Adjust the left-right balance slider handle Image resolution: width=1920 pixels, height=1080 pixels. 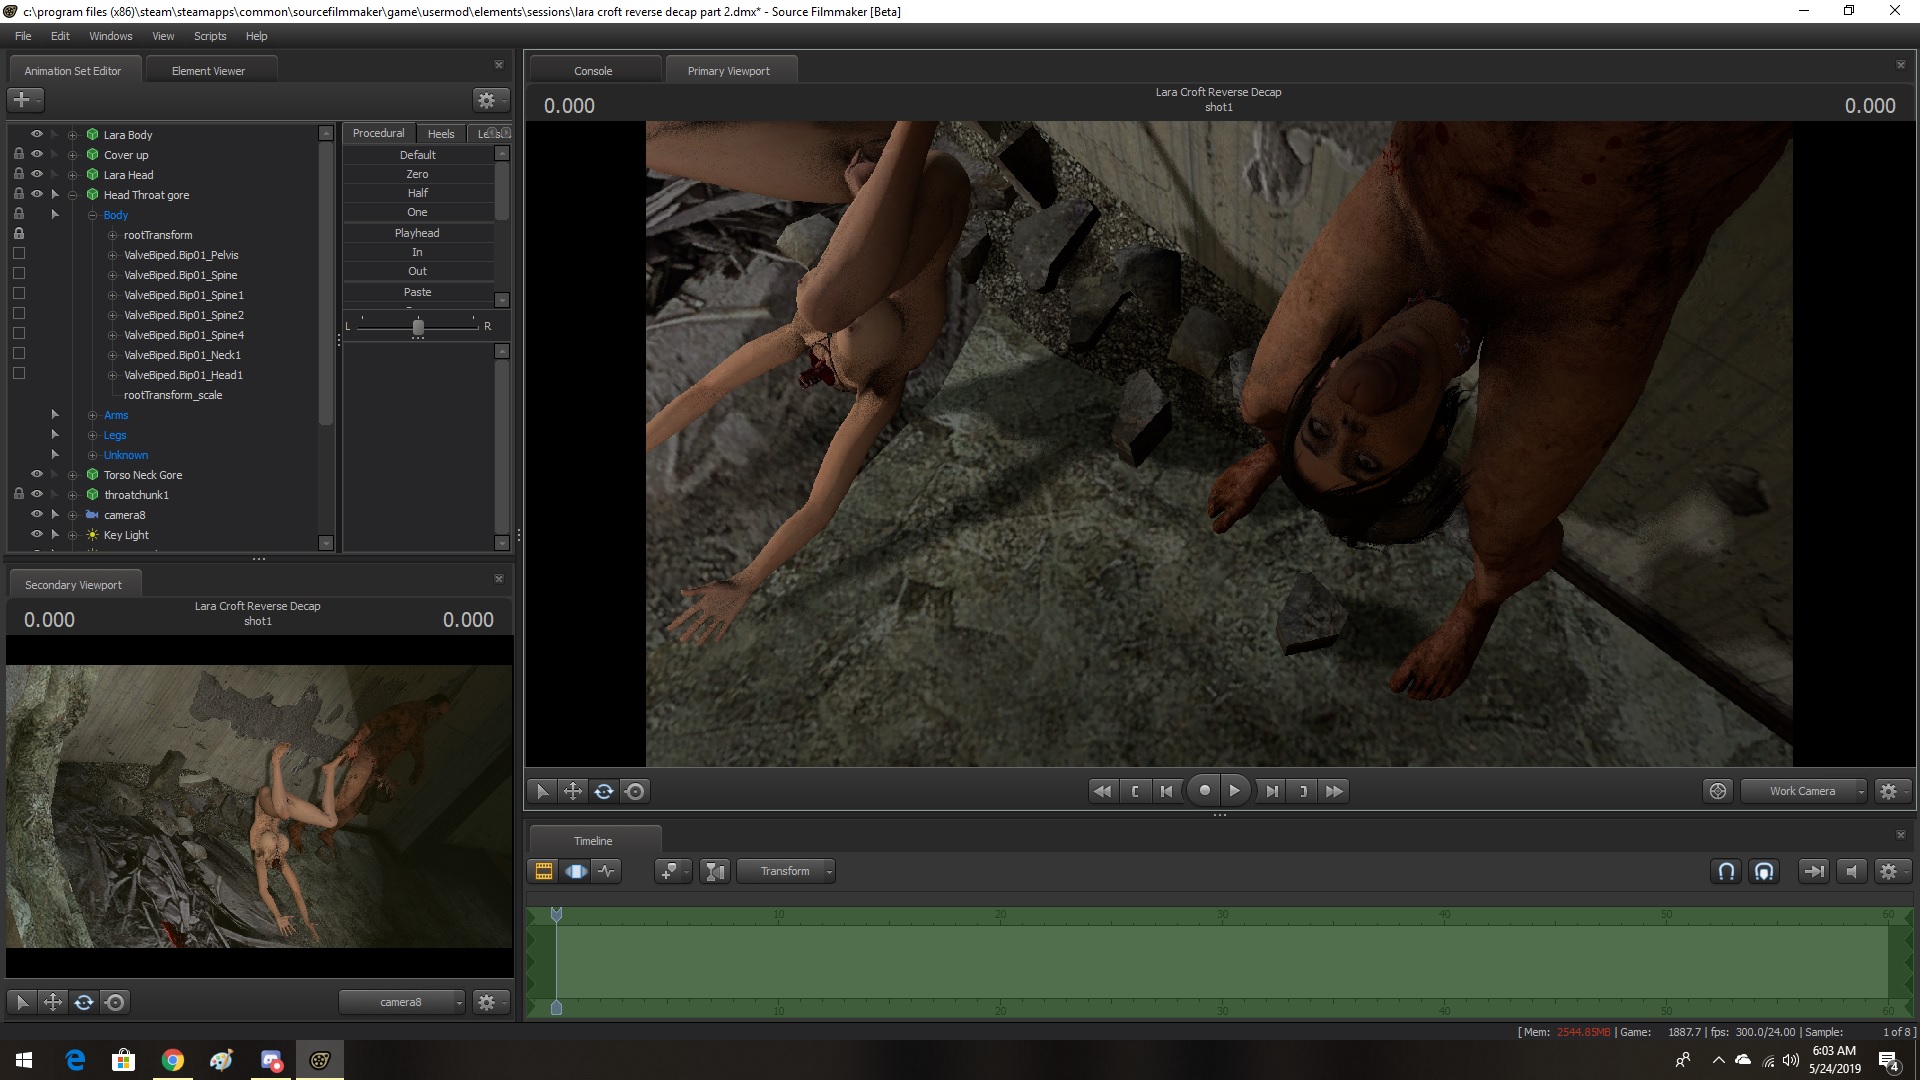418,327
